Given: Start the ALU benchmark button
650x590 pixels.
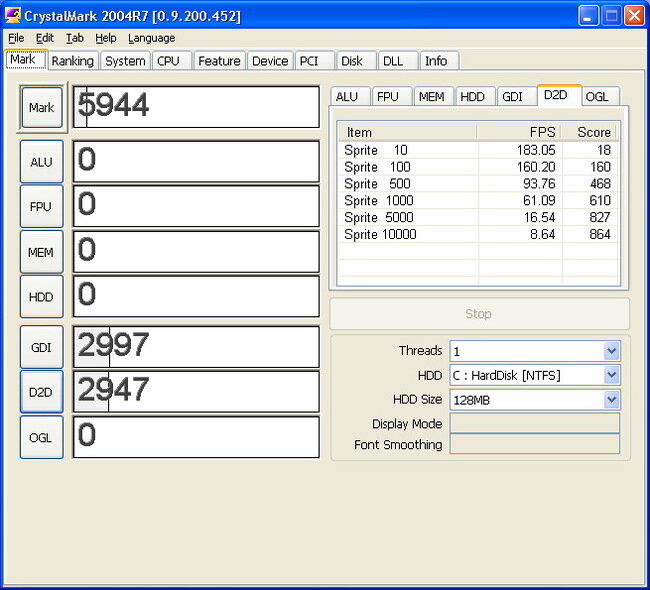Looking at the screenshot, I should click(41, 162).
